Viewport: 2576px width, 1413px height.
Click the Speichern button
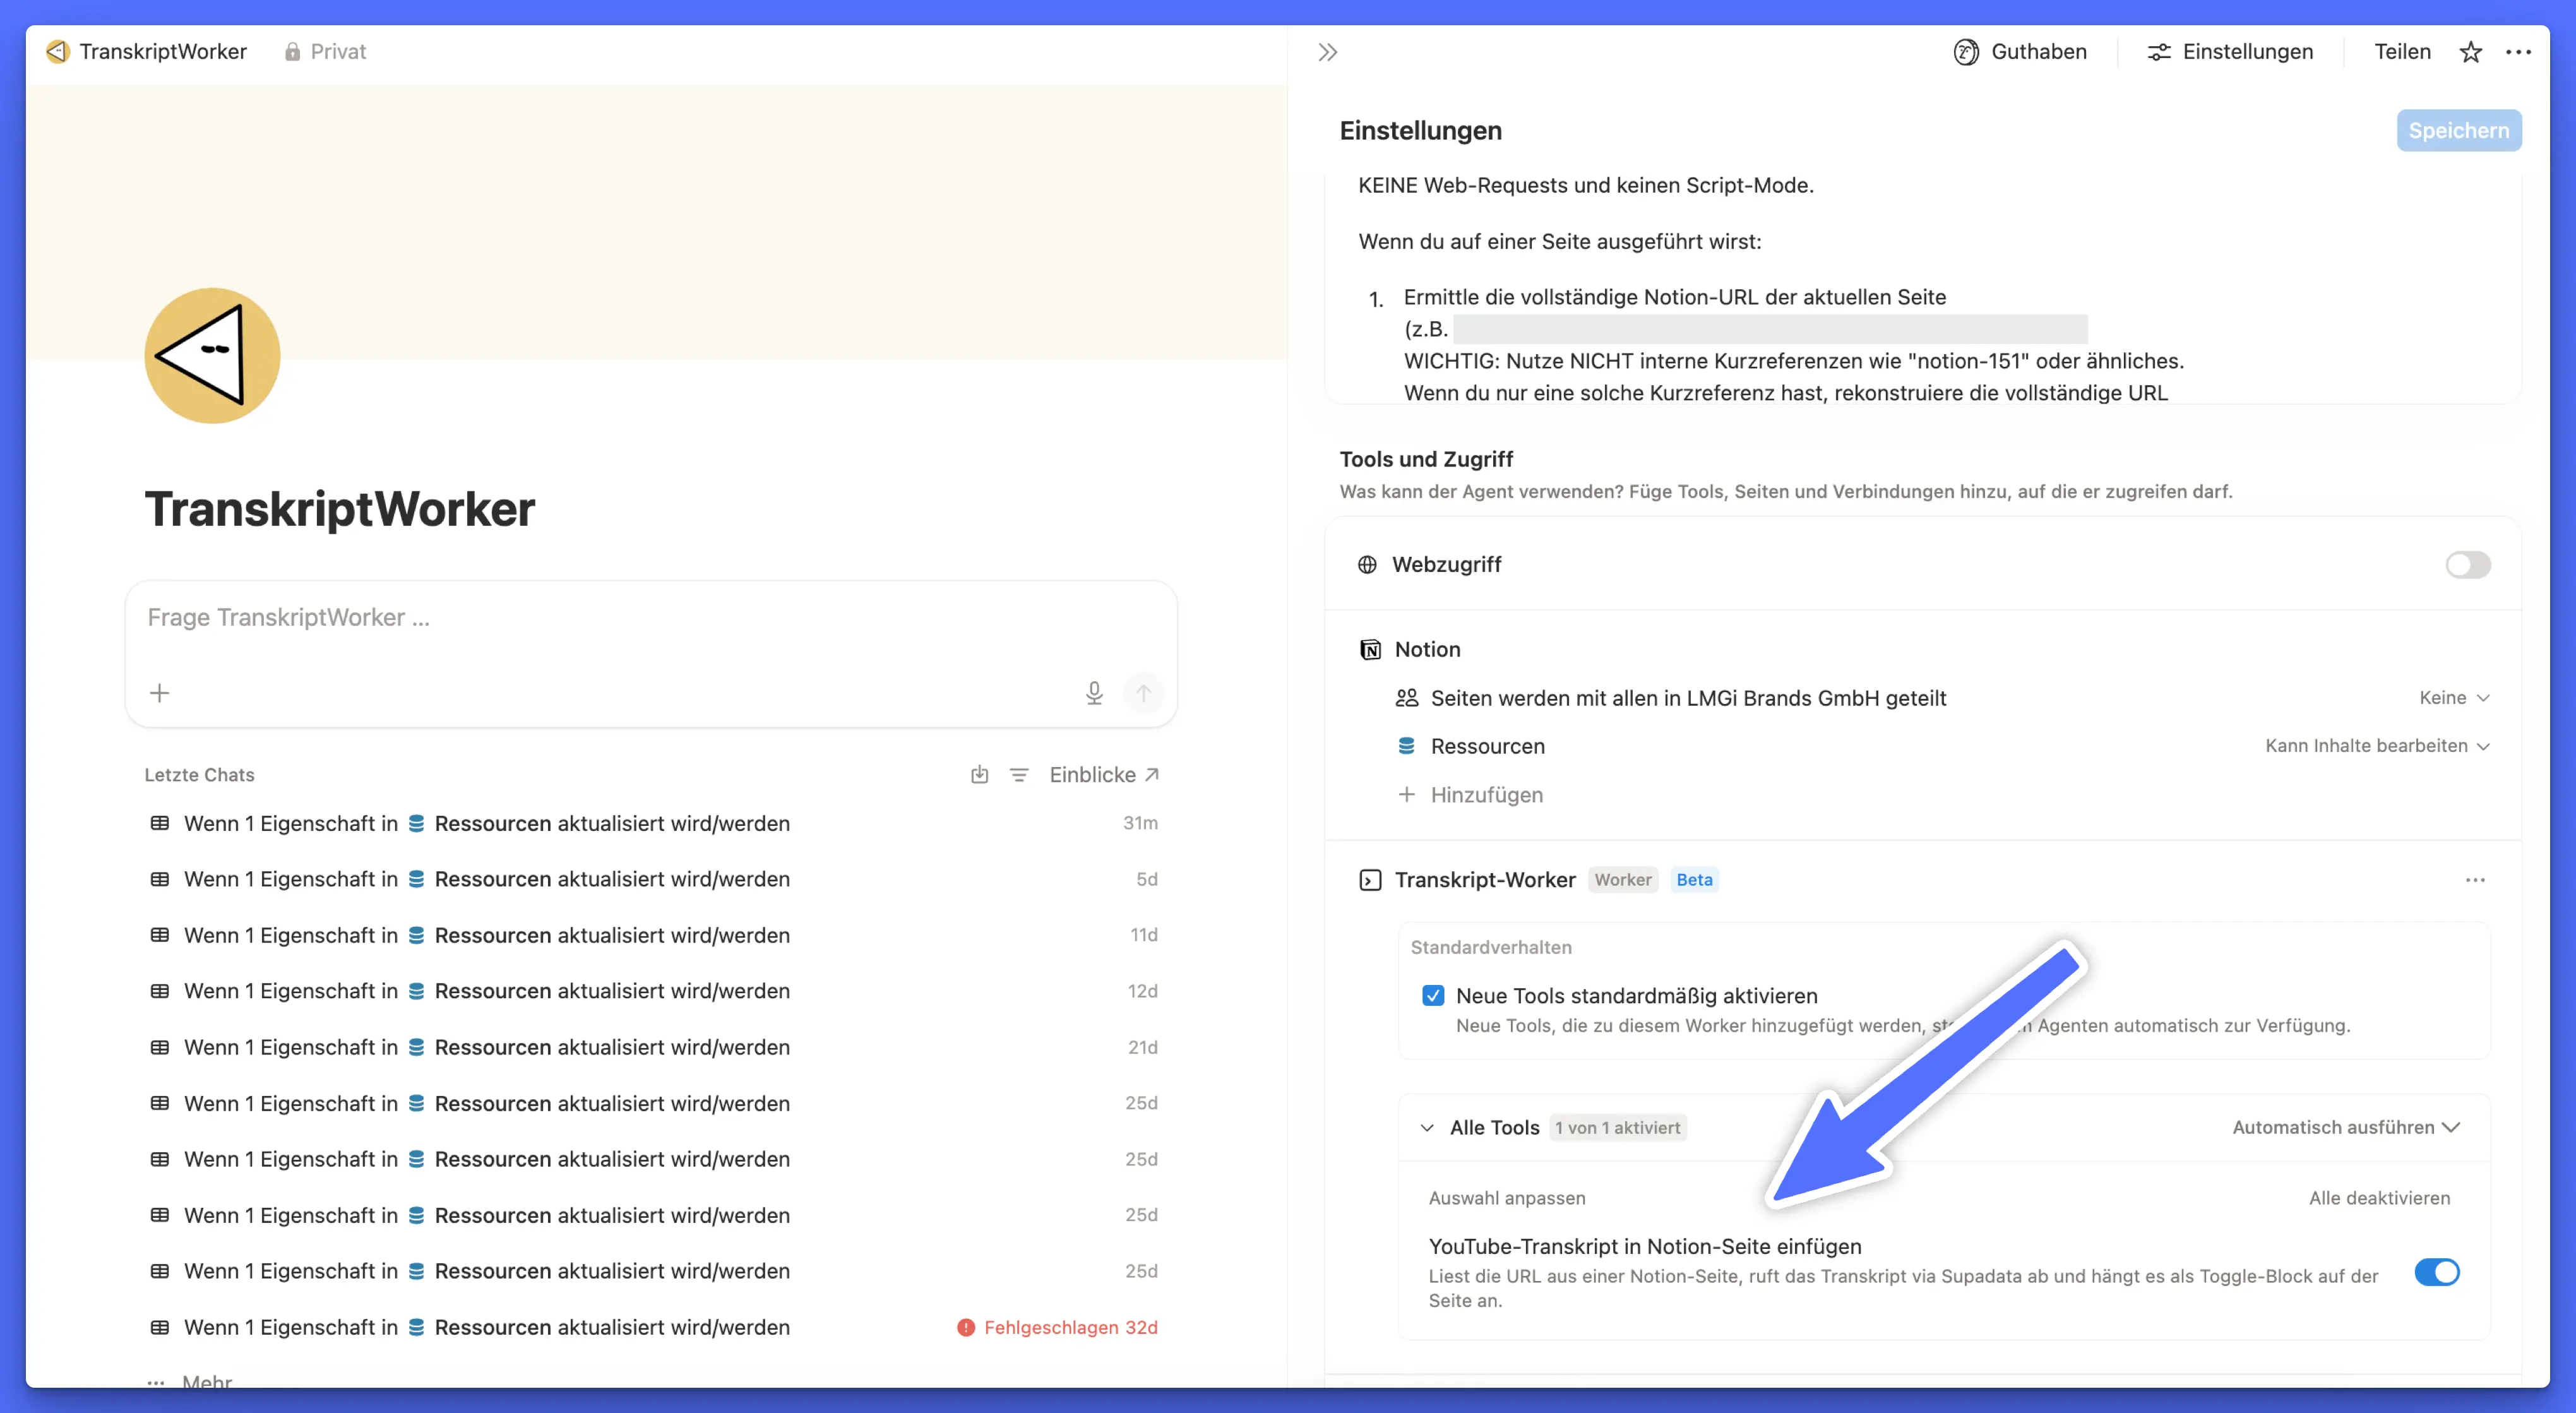pyautogui.click(x=2458, y=130)
